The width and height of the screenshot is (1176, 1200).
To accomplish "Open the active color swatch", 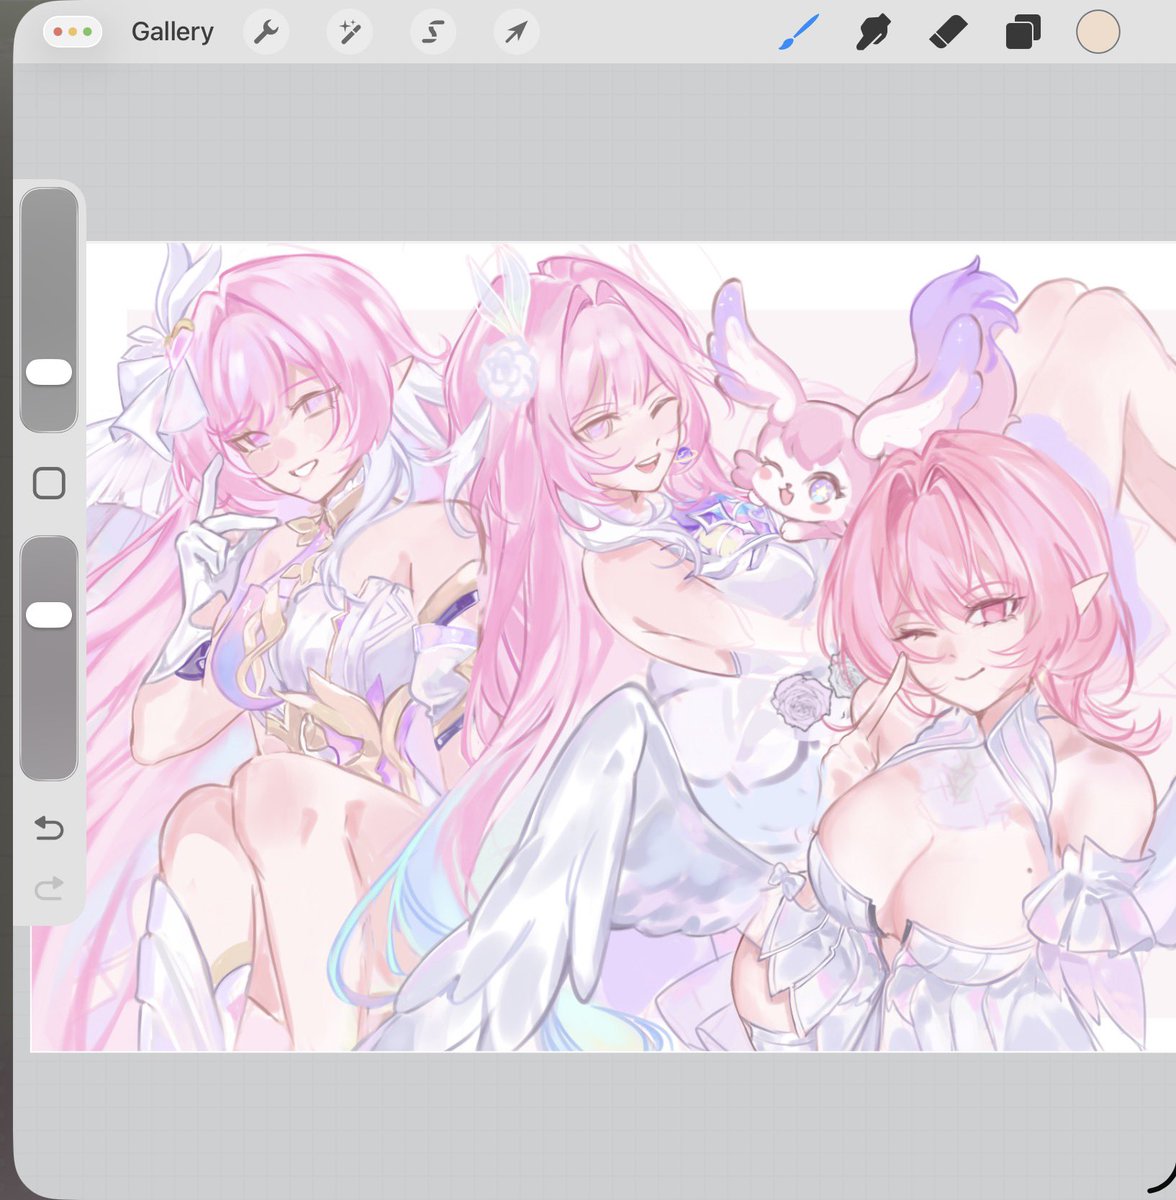I will [x=1097, y=32].
